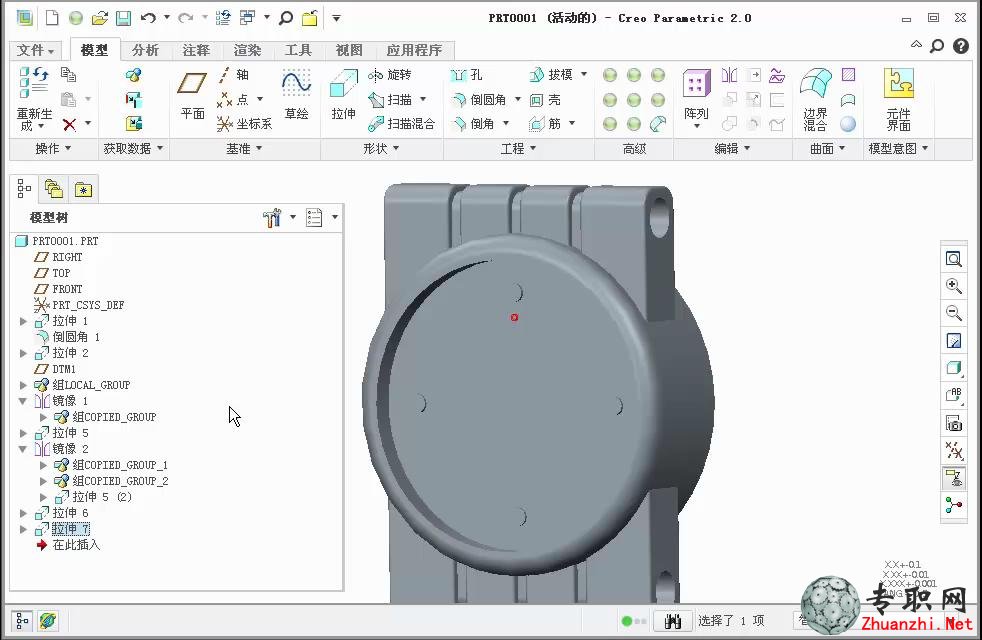Click the Undo arrow icon
Image resolution: width=982 pixels, height=640 pixels.
point(148,18)
